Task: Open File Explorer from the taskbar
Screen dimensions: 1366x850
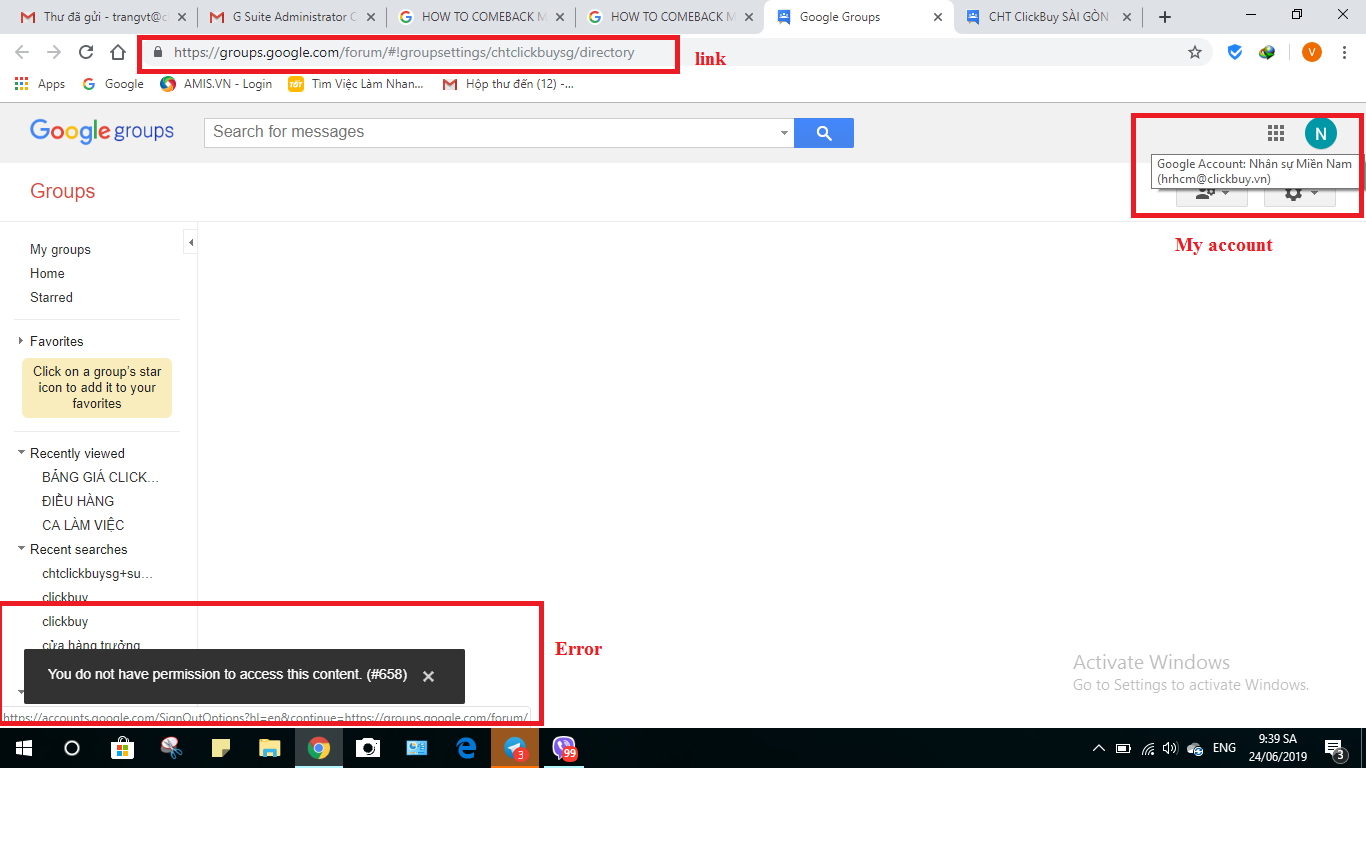Action: tap(269, 748)
